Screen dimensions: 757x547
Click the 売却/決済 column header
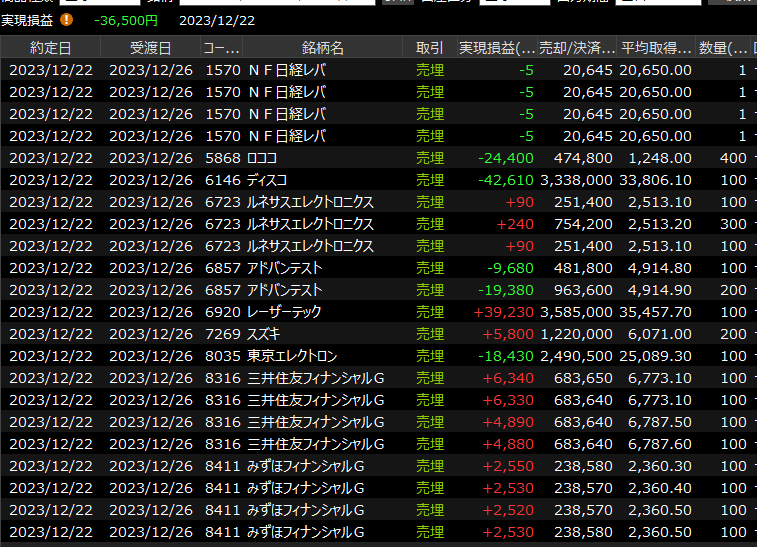click(576, 48)
